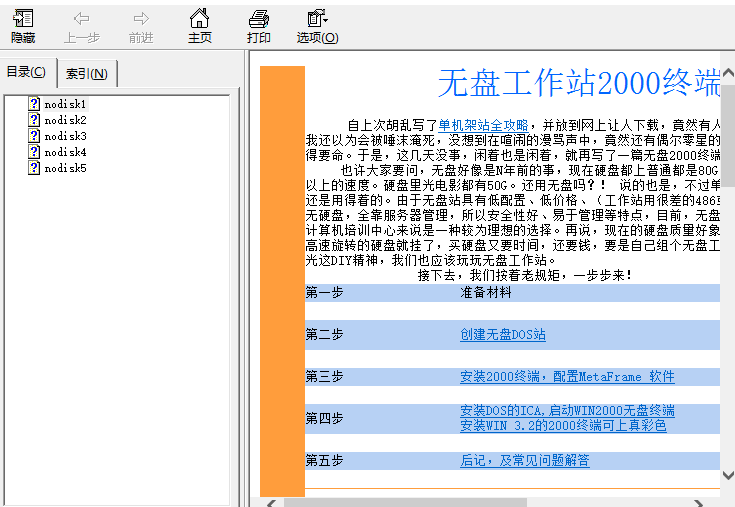Click the help page icon next to nodisk4
Image resolution: width=735 pixels, height=507 pixels.
34,152
